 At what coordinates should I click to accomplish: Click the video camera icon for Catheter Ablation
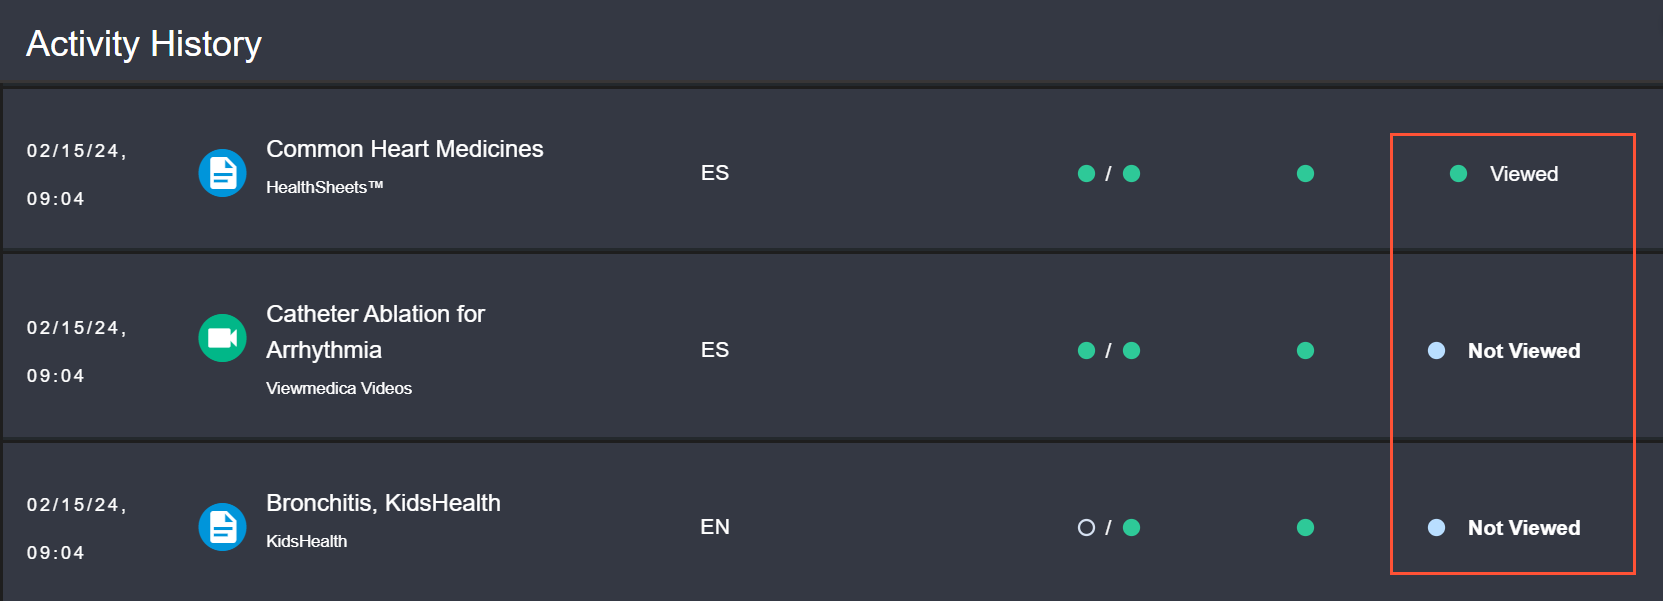222,338
